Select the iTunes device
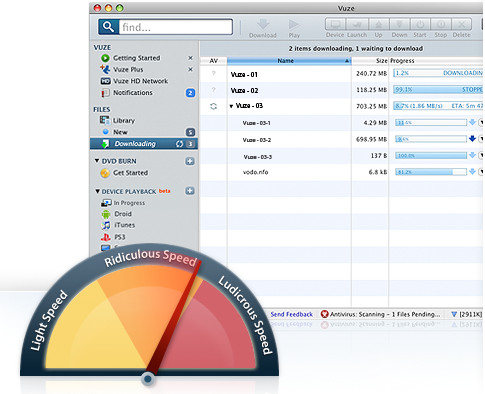Viewport: 485px width, 394px height. (124, 225)
